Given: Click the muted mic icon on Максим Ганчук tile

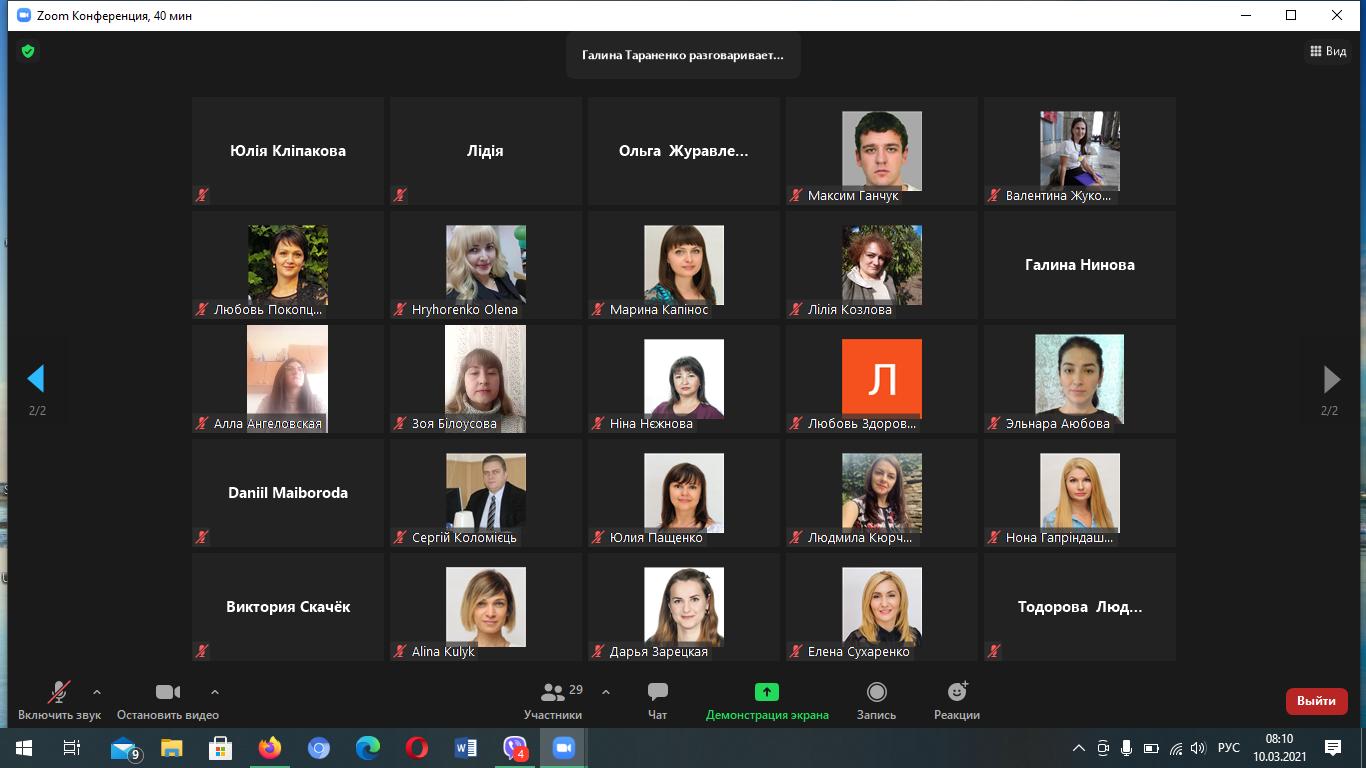Looking at the screenshot, I should pos(793,196).
